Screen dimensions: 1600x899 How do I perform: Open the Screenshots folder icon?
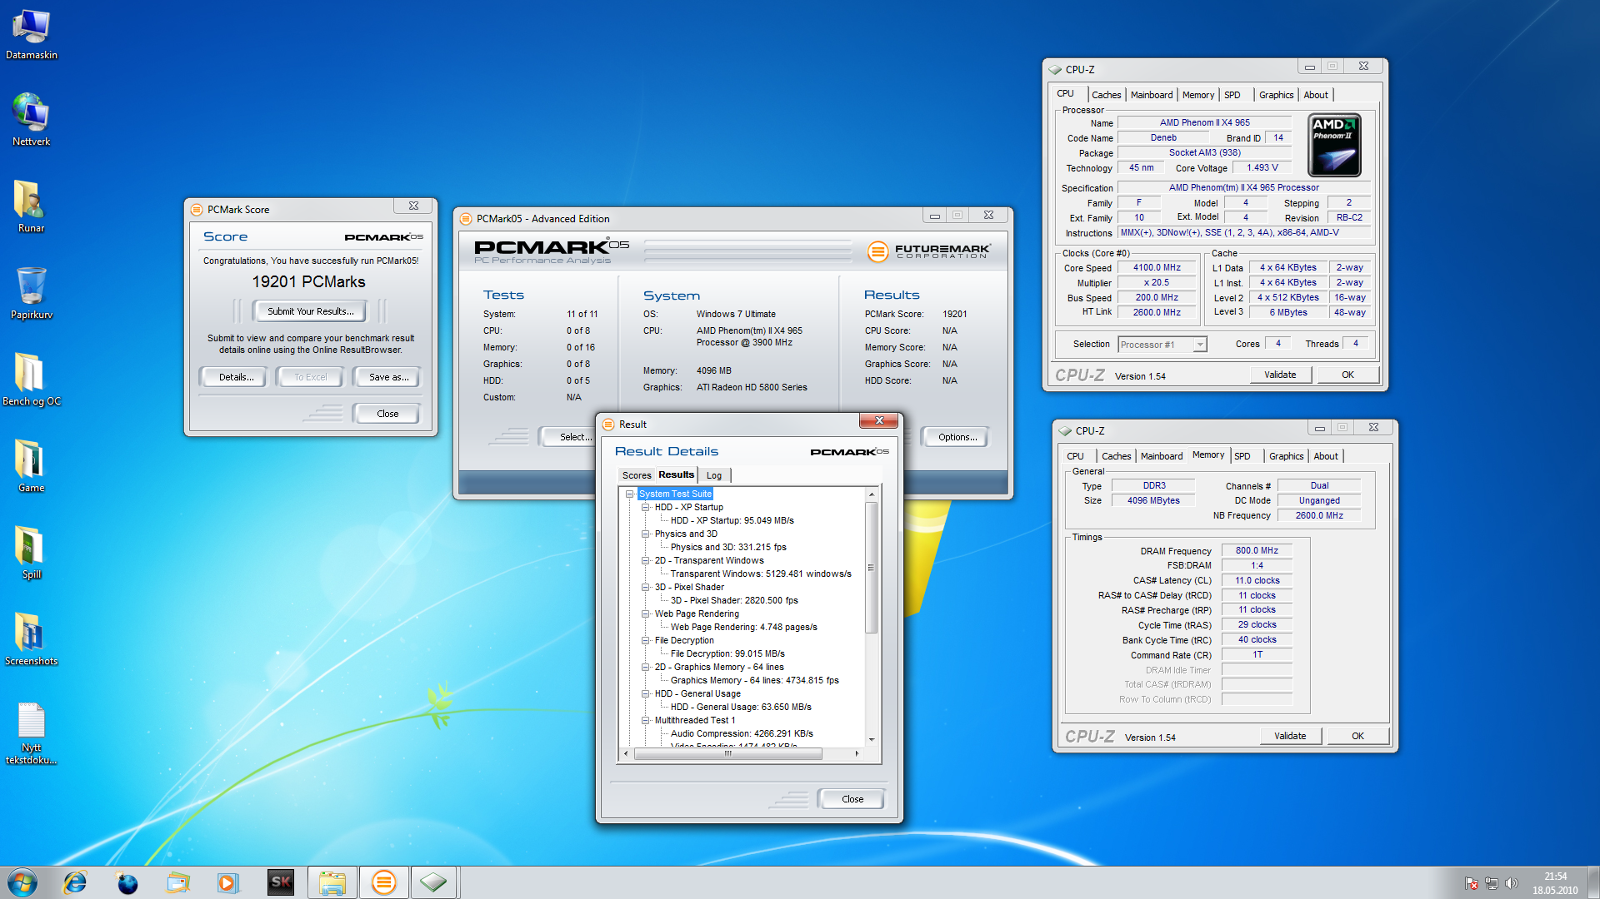[x=31, y=639]
